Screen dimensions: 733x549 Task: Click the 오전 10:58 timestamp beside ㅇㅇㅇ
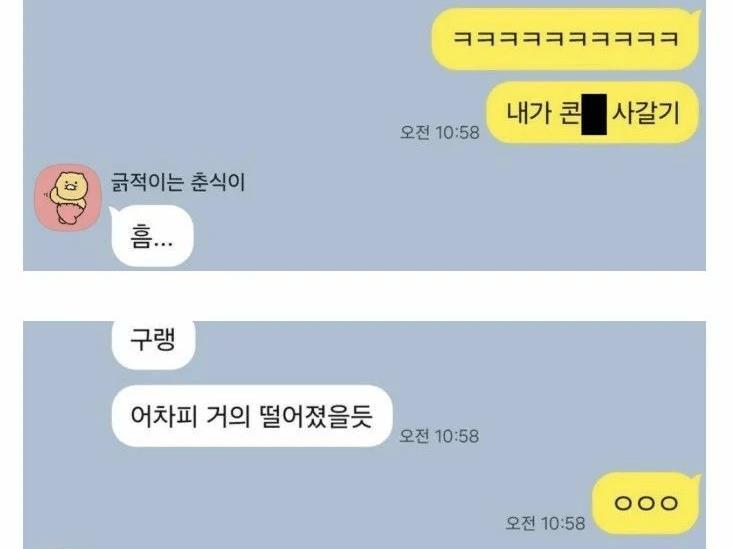tap(546, 523)
